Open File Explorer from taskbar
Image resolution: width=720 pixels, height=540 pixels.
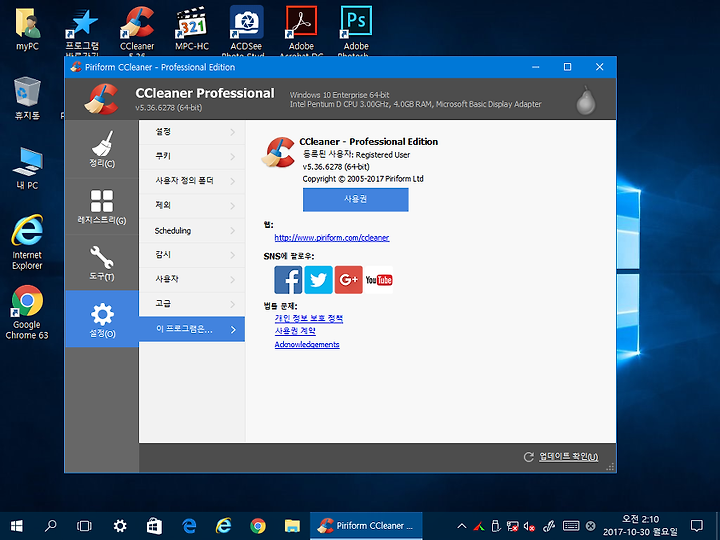[x=292, y=526]
